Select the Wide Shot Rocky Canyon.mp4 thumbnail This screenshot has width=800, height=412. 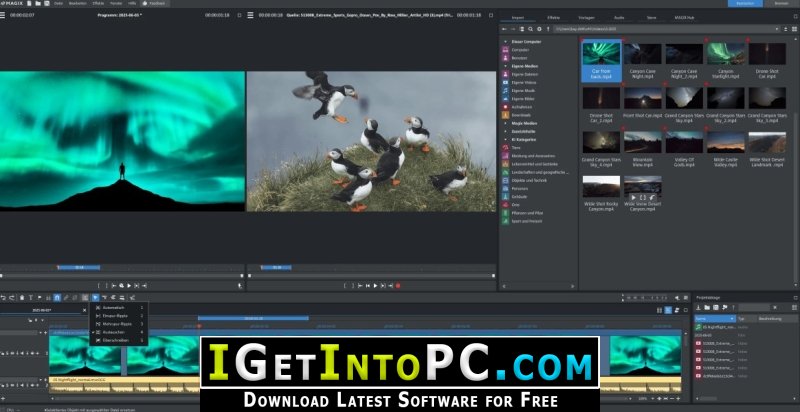tap(601, 187)
